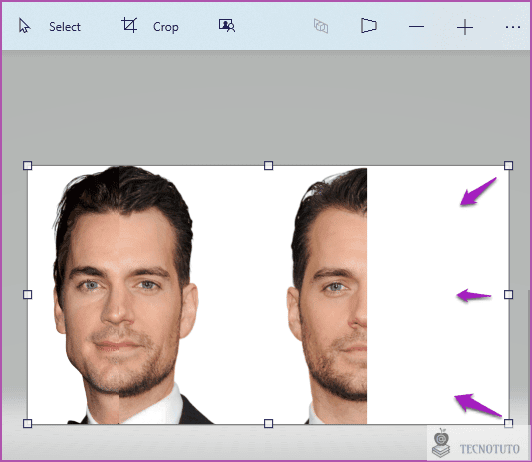
Task: Click the middle-left canvas resize handle
Action: [27, 294]
